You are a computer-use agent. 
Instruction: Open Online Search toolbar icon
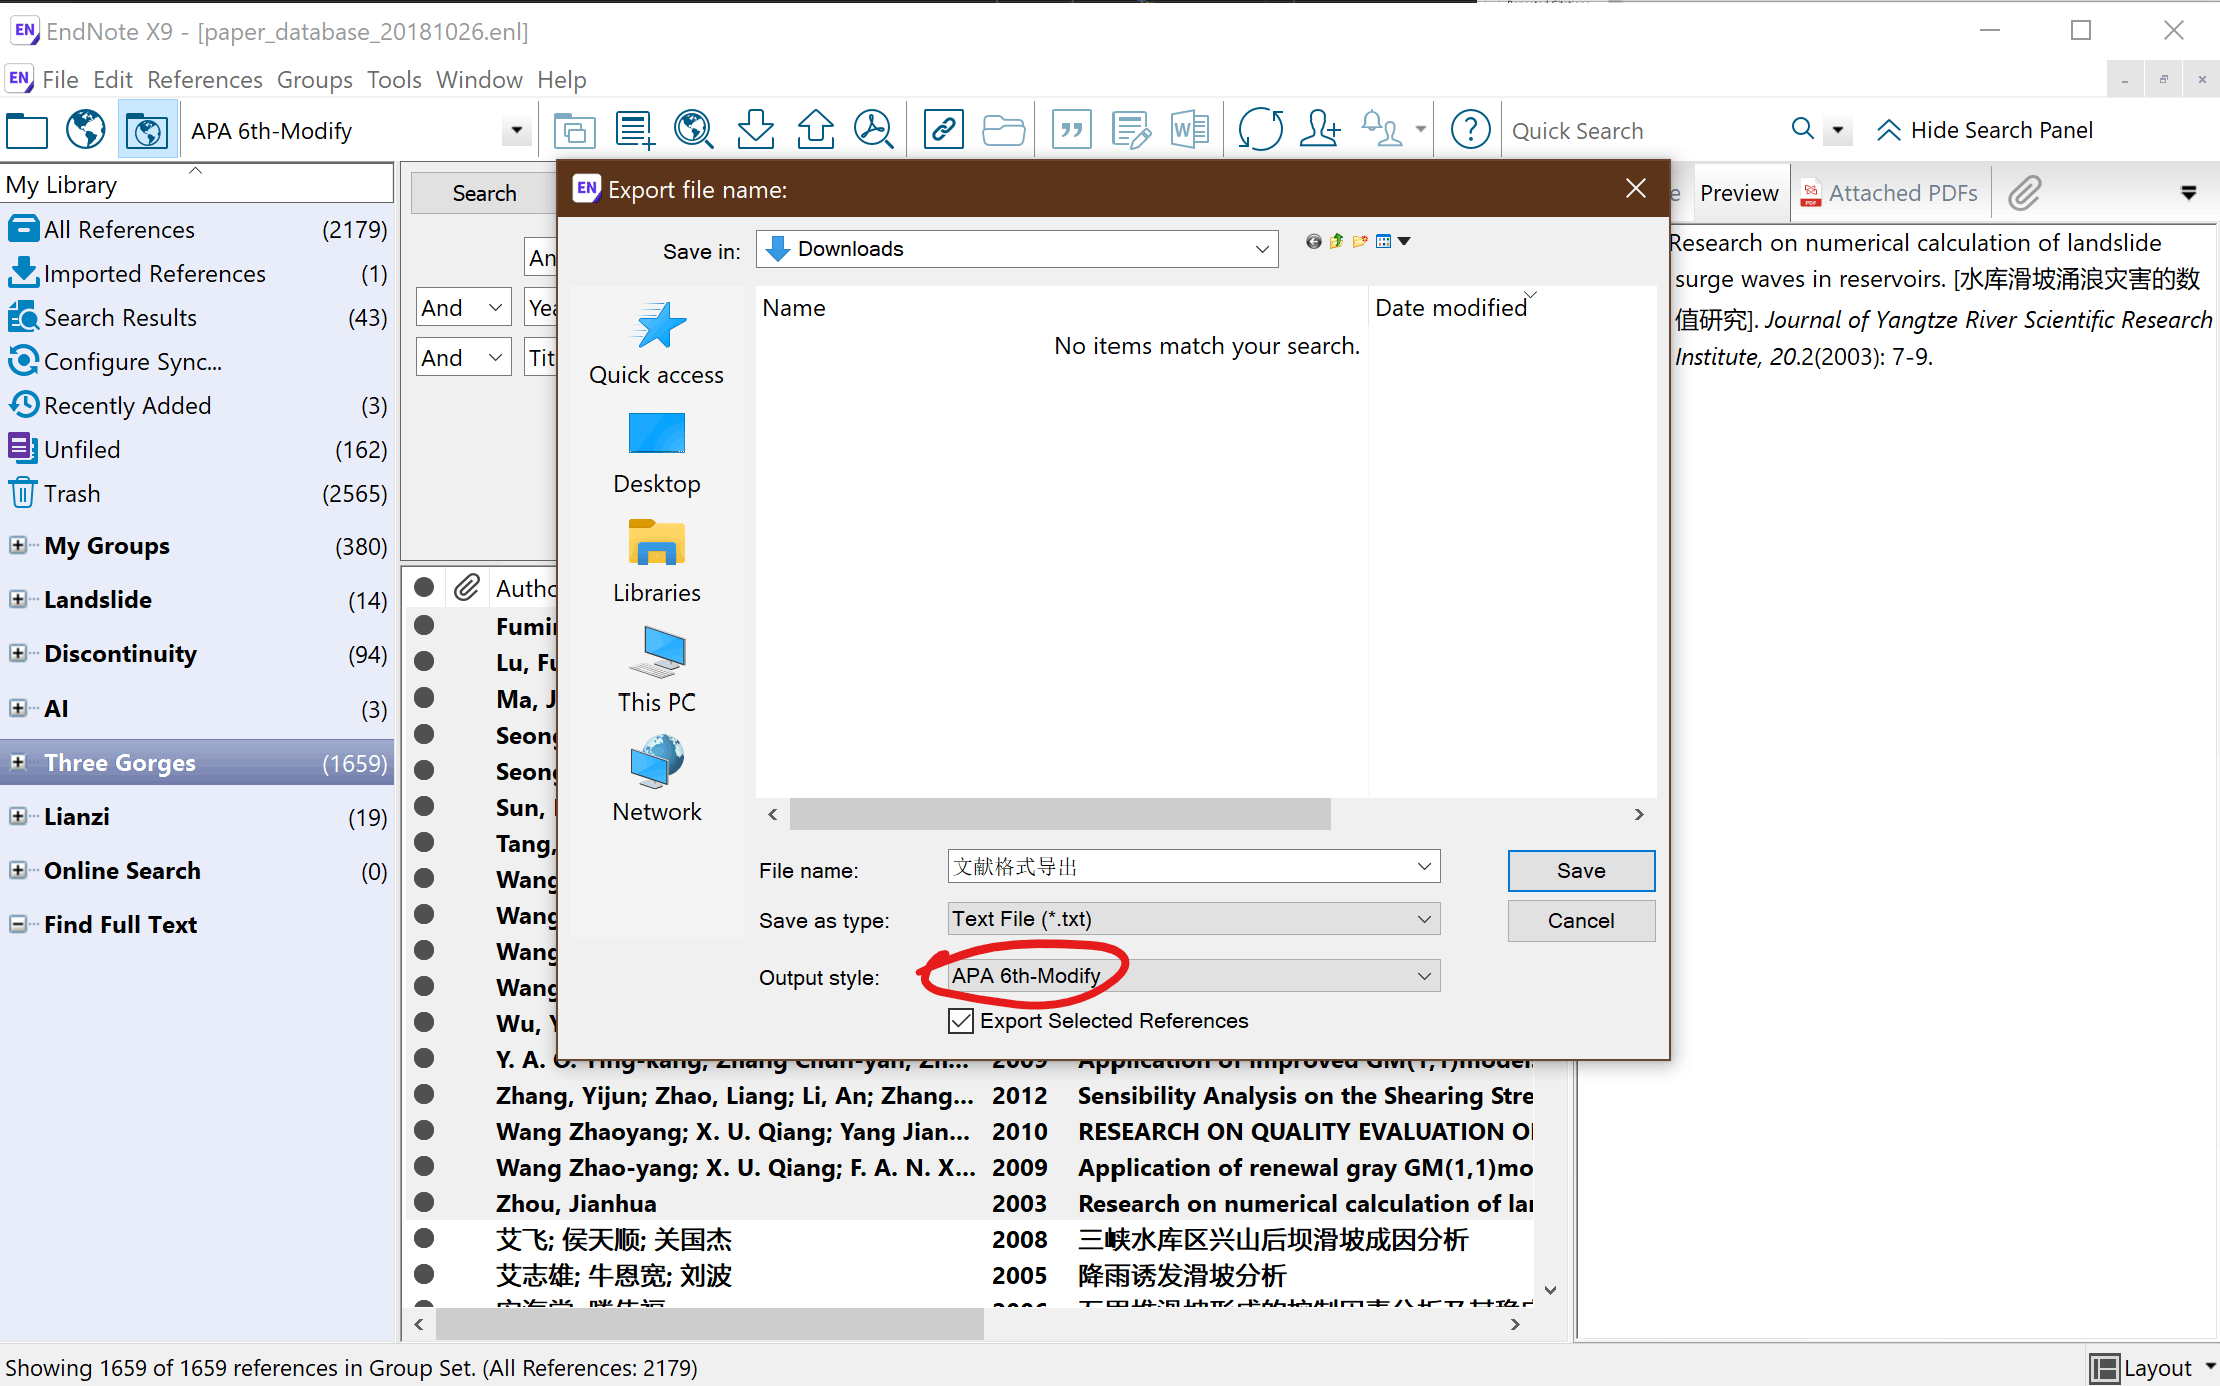pos(694,130)
